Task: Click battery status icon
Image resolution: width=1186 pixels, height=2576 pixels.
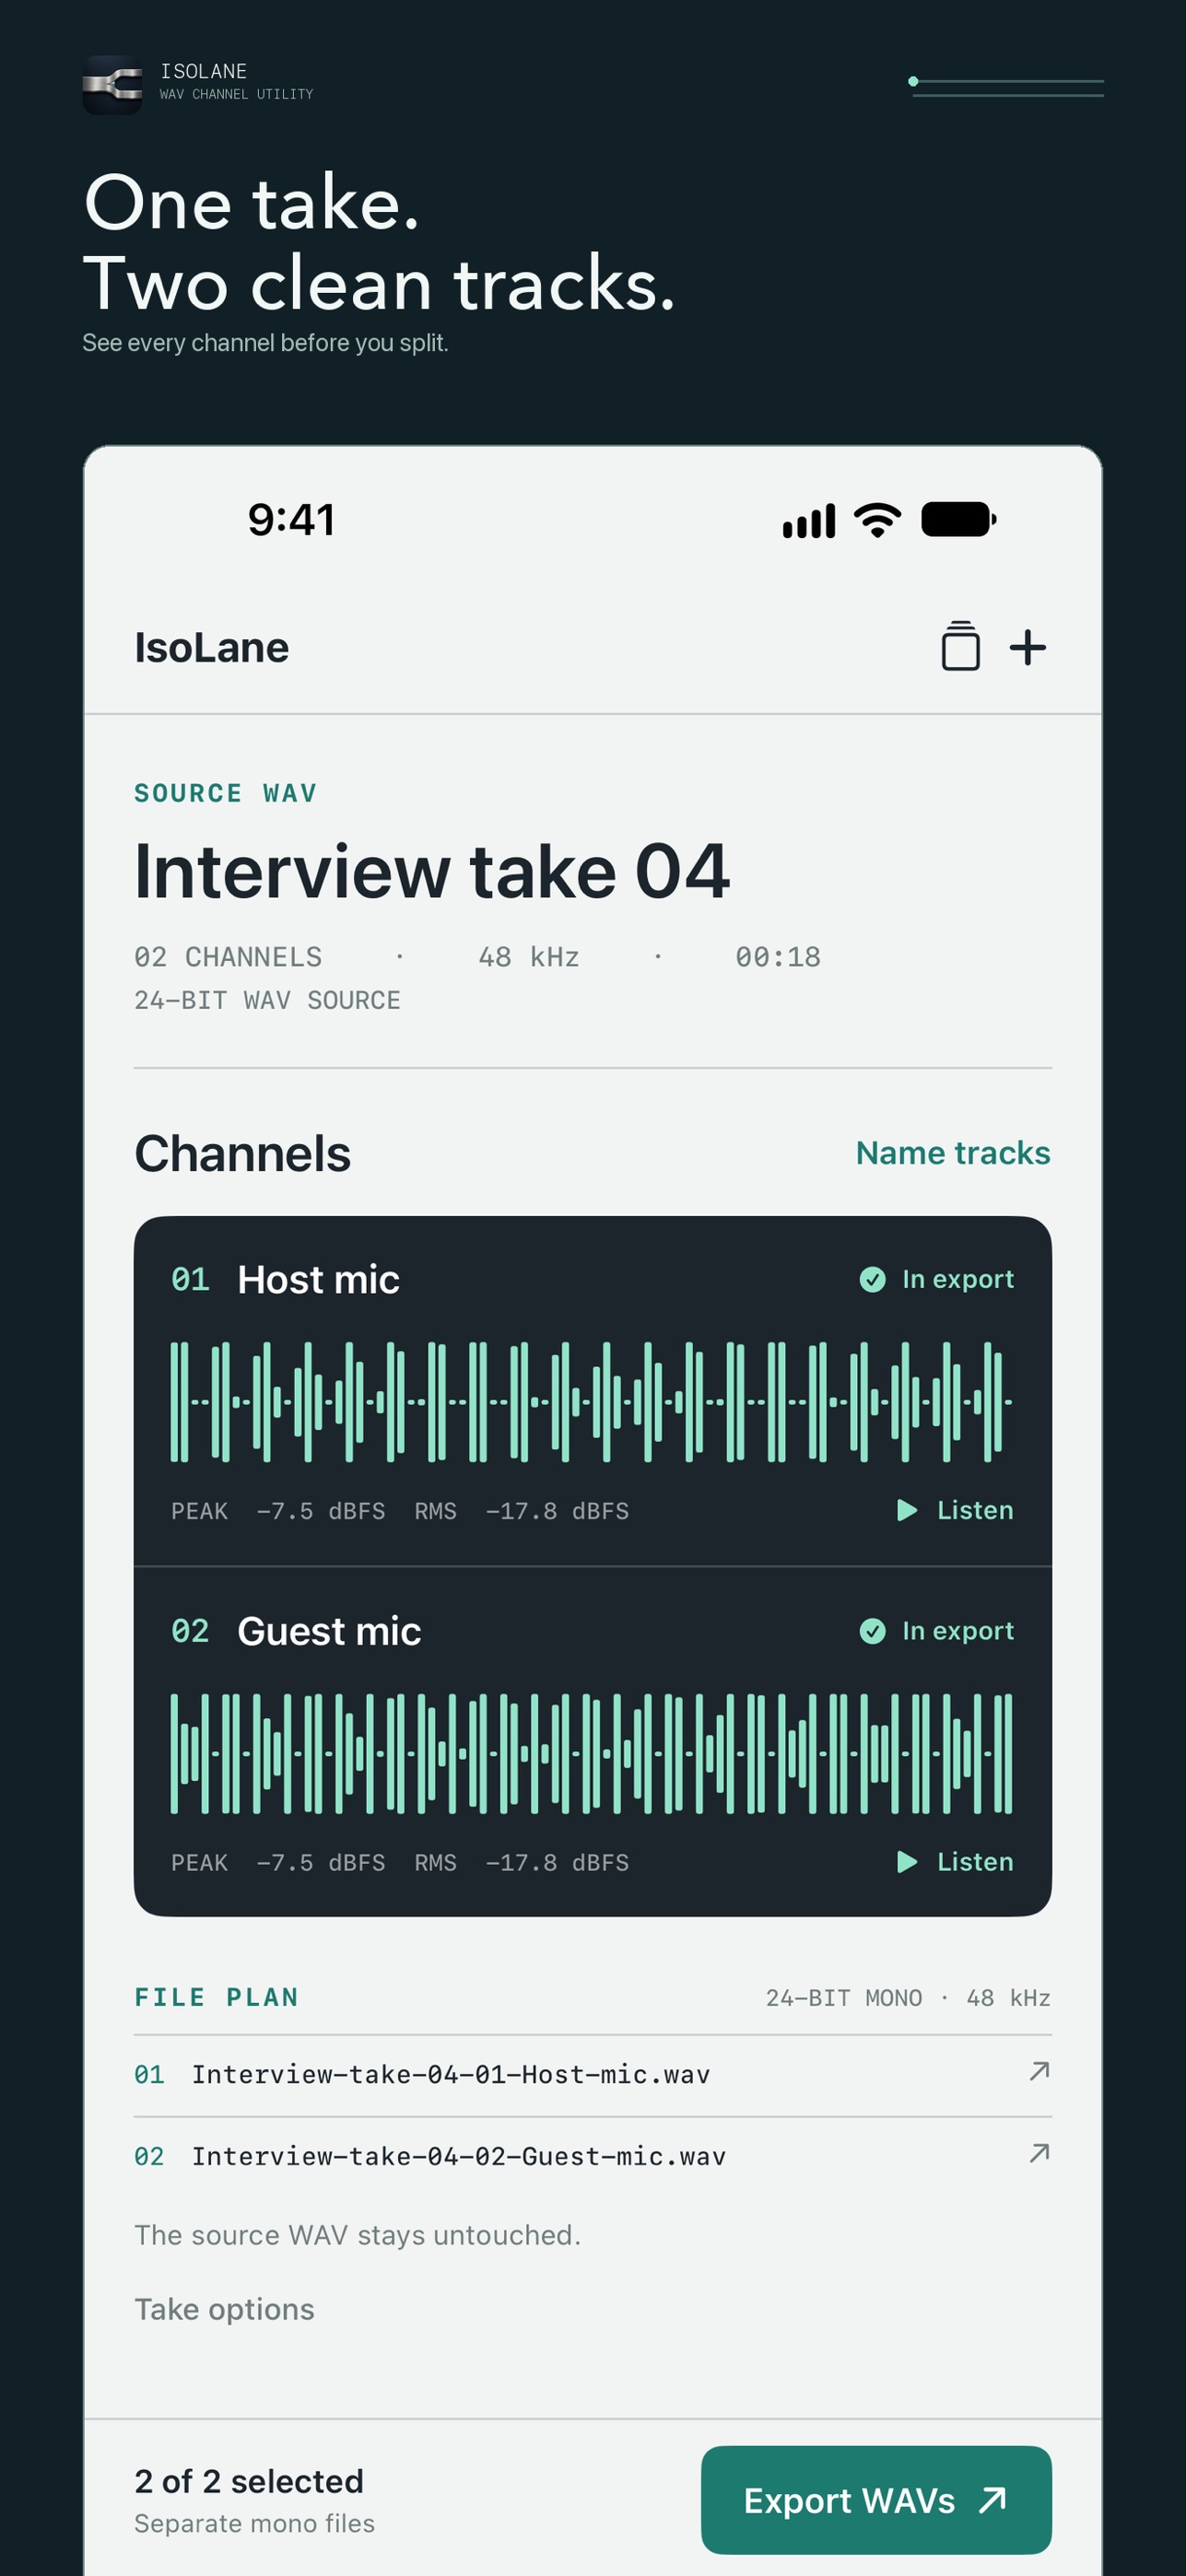Action: (958, 520)
